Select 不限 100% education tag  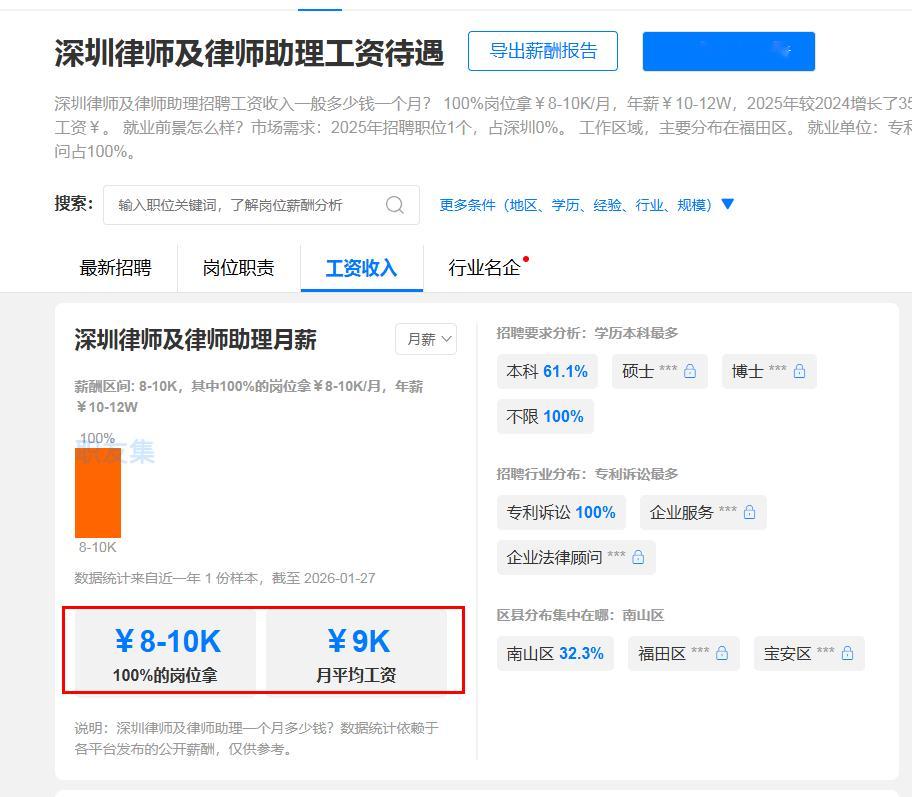coord(545,417)
